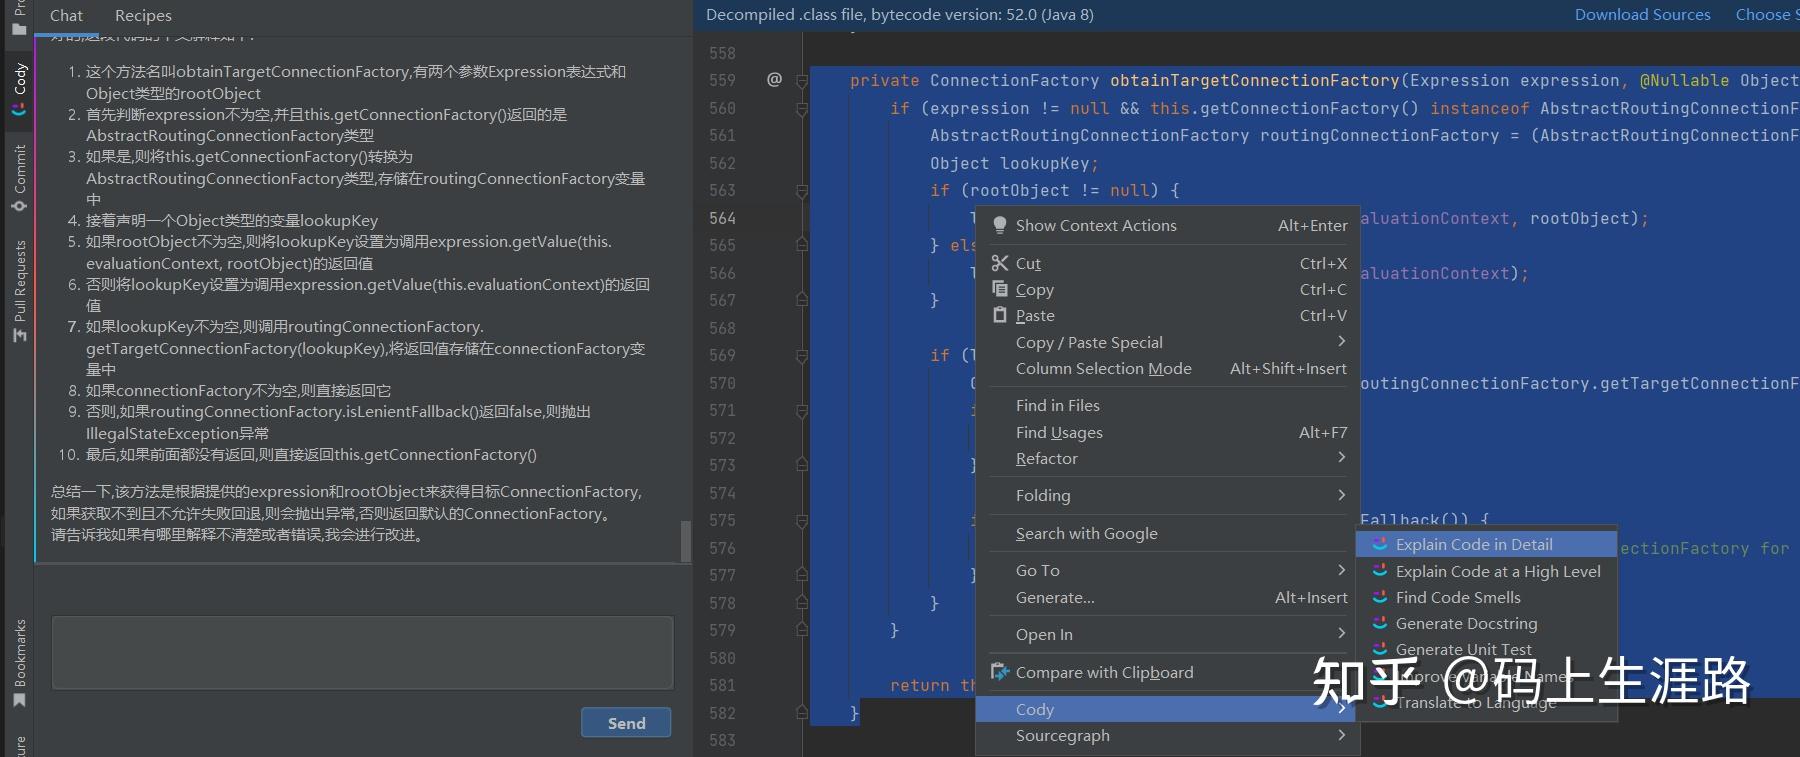
Task: Click the Cut scissors icon
Action: 999,263
